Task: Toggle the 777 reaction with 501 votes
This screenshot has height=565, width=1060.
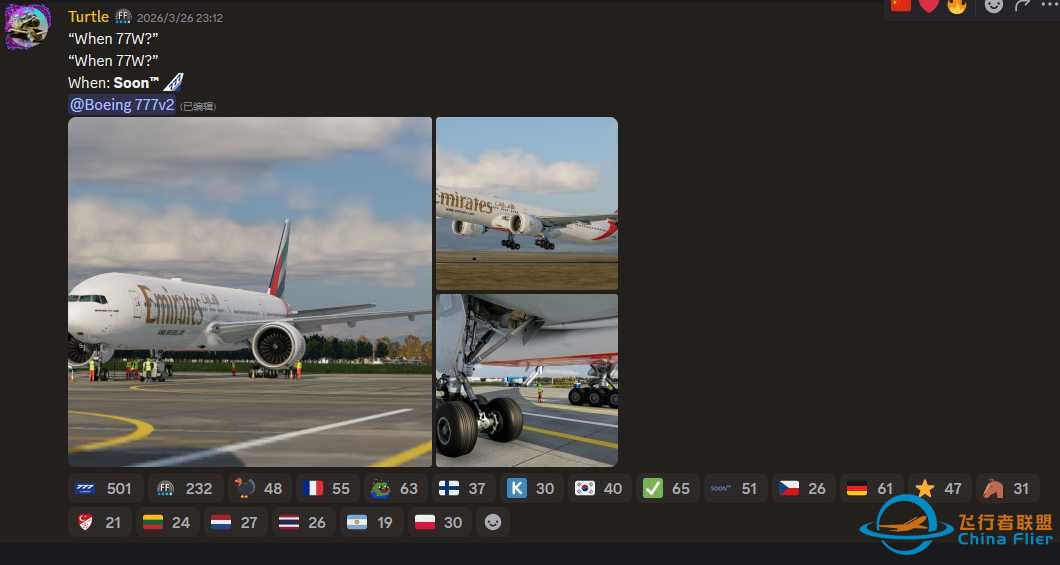Action: click(104, 488)
